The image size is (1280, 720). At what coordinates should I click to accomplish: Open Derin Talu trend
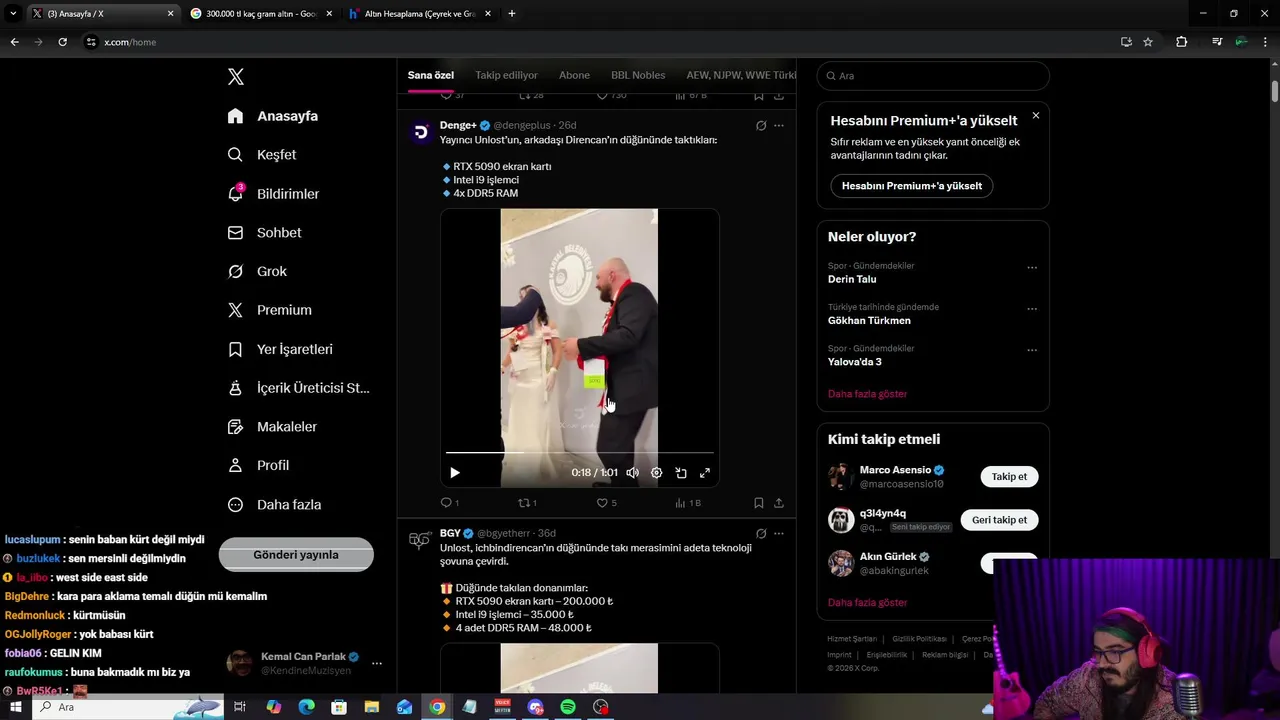click(852, 280)
